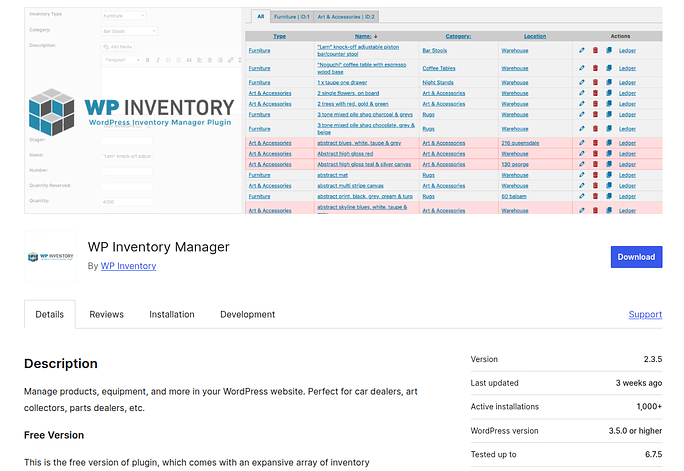Open the "Night Stands" category link
Screen dimensions: 684x471
click(x=438, y=82)
